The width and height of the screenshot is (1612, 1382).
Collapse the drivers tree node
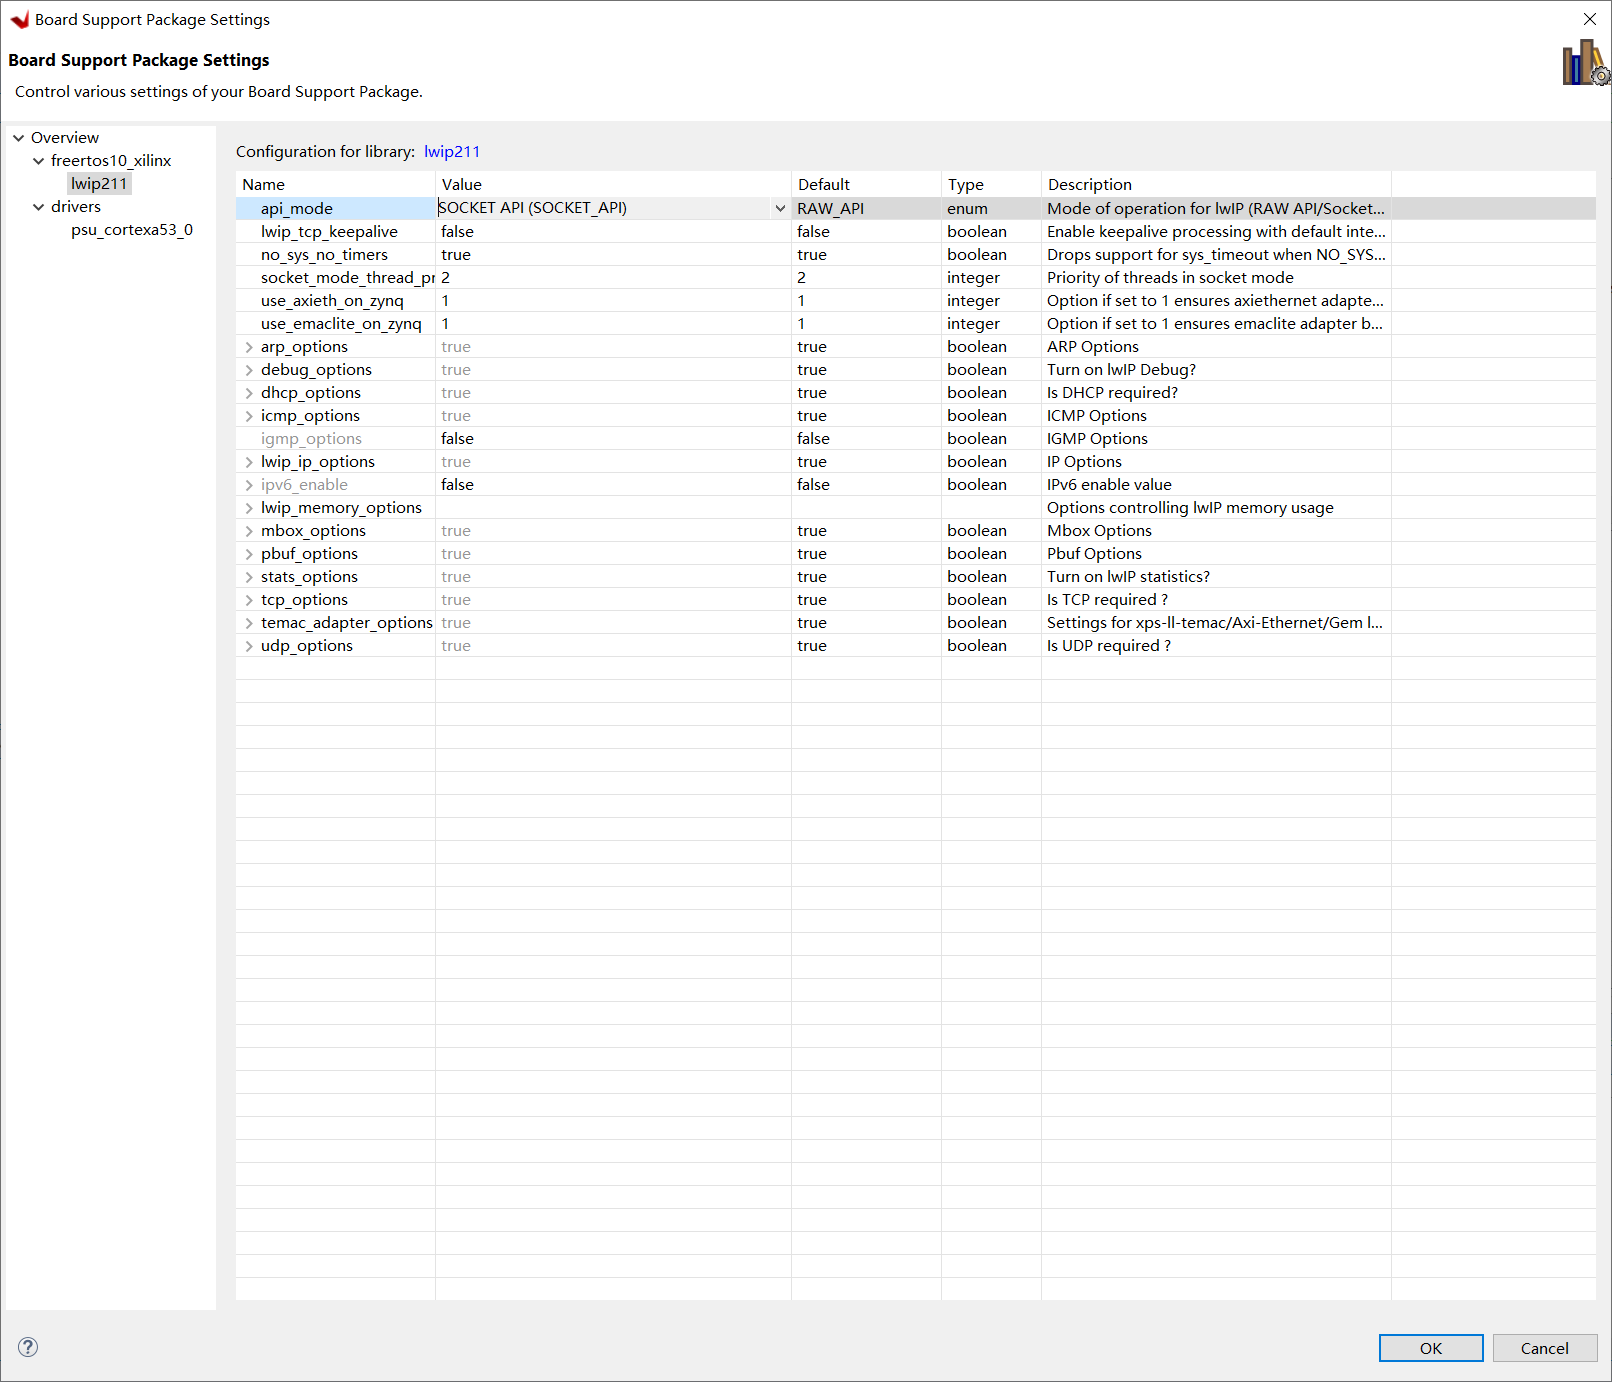point(38,207)
